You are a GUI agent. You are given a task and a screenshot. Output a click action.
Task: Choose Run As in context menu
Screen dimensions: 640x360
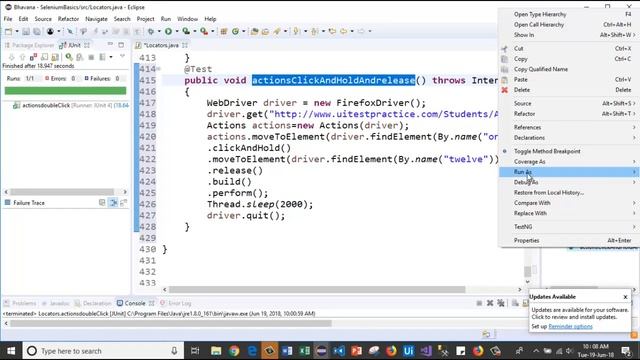point(568,172)
